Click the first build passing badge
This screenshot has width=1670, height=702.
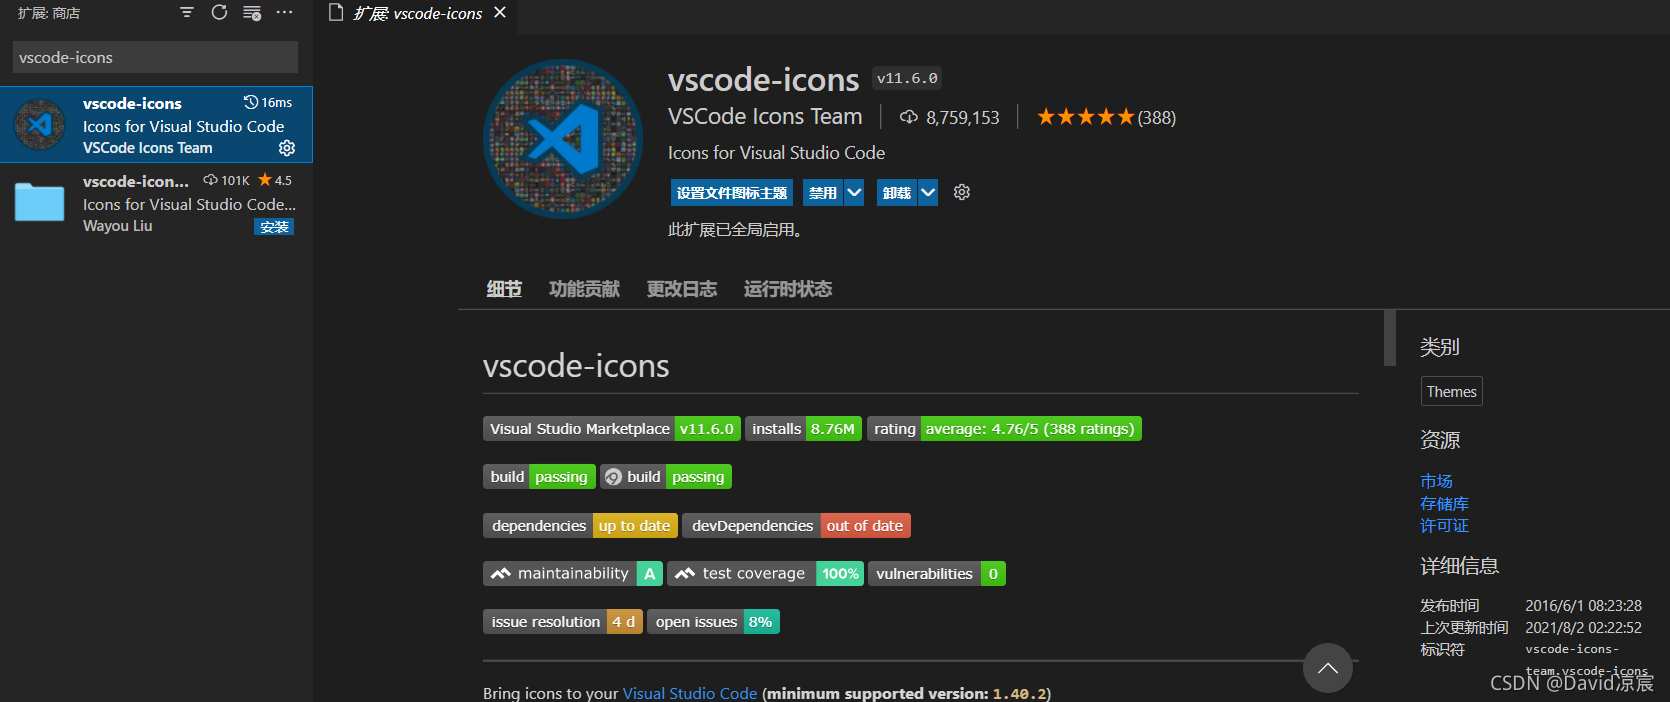[x=539, y=476]
